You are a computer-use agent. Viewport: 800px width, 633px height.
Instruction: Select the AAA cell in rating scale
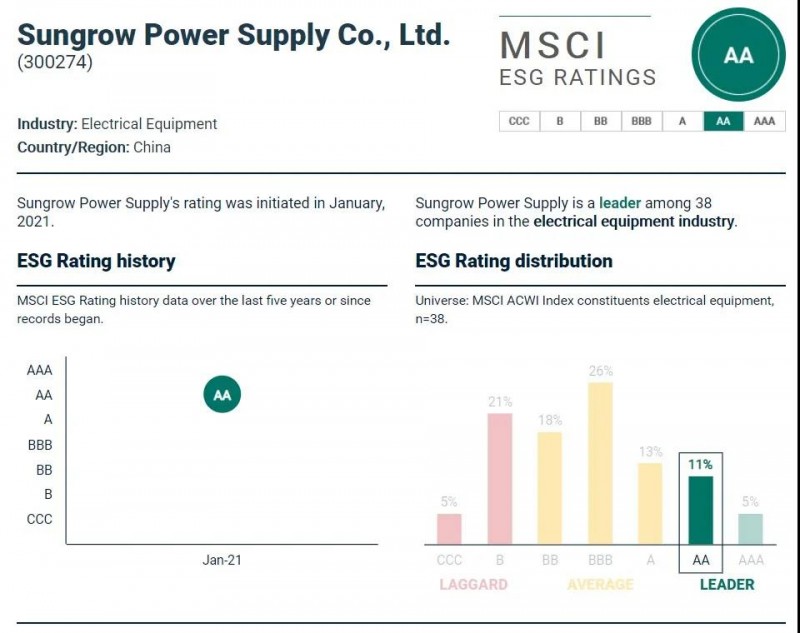click(x=764, y=121)
